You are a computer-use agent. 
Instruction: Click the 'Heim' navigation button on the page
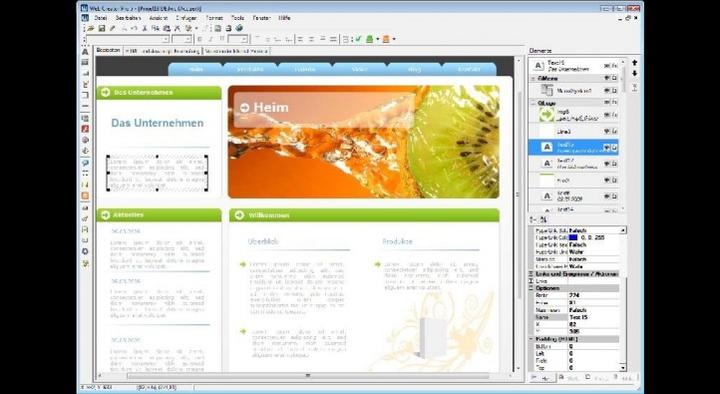(x=196, y=69)
